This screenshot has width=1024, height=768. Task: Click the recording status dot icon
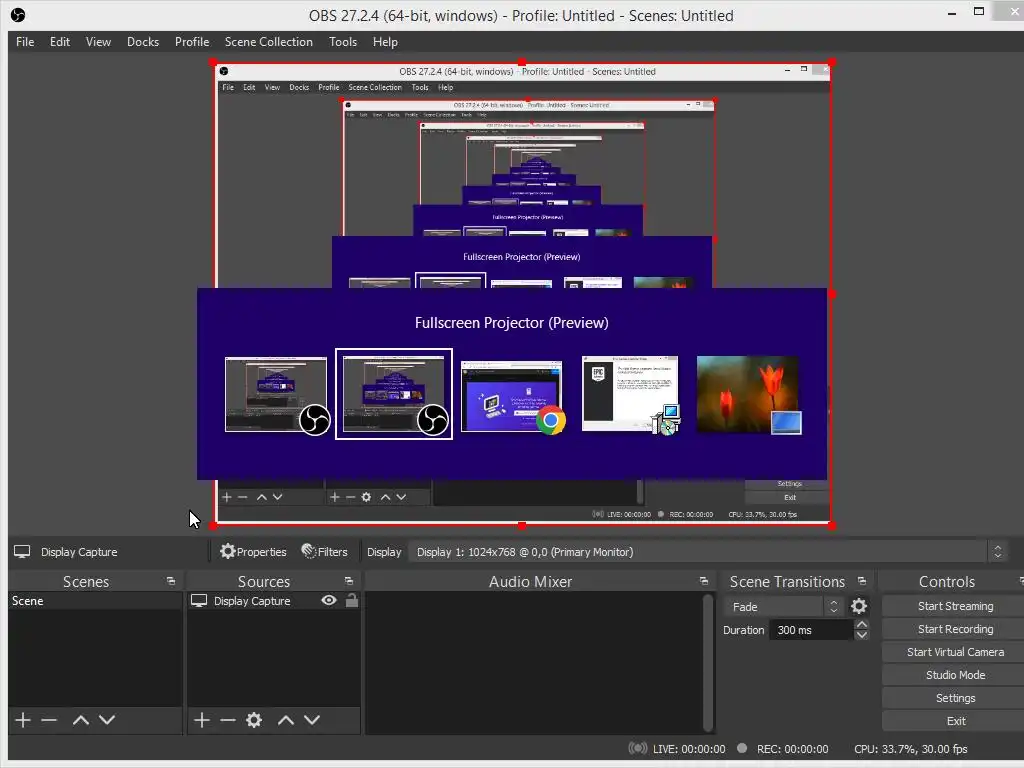742,748
